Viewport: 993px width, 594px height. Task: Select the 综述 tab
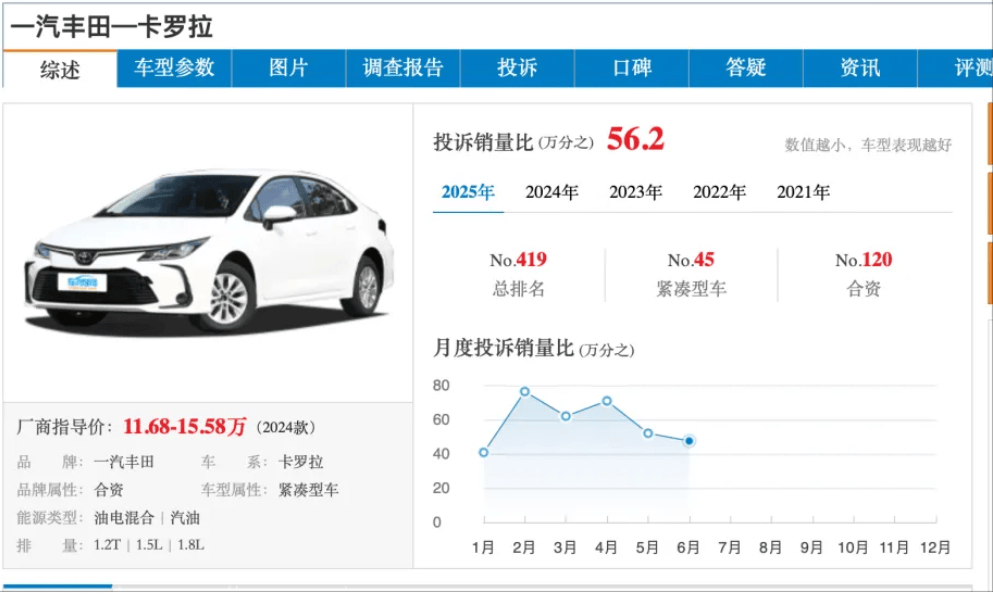(x=61, y=67)
